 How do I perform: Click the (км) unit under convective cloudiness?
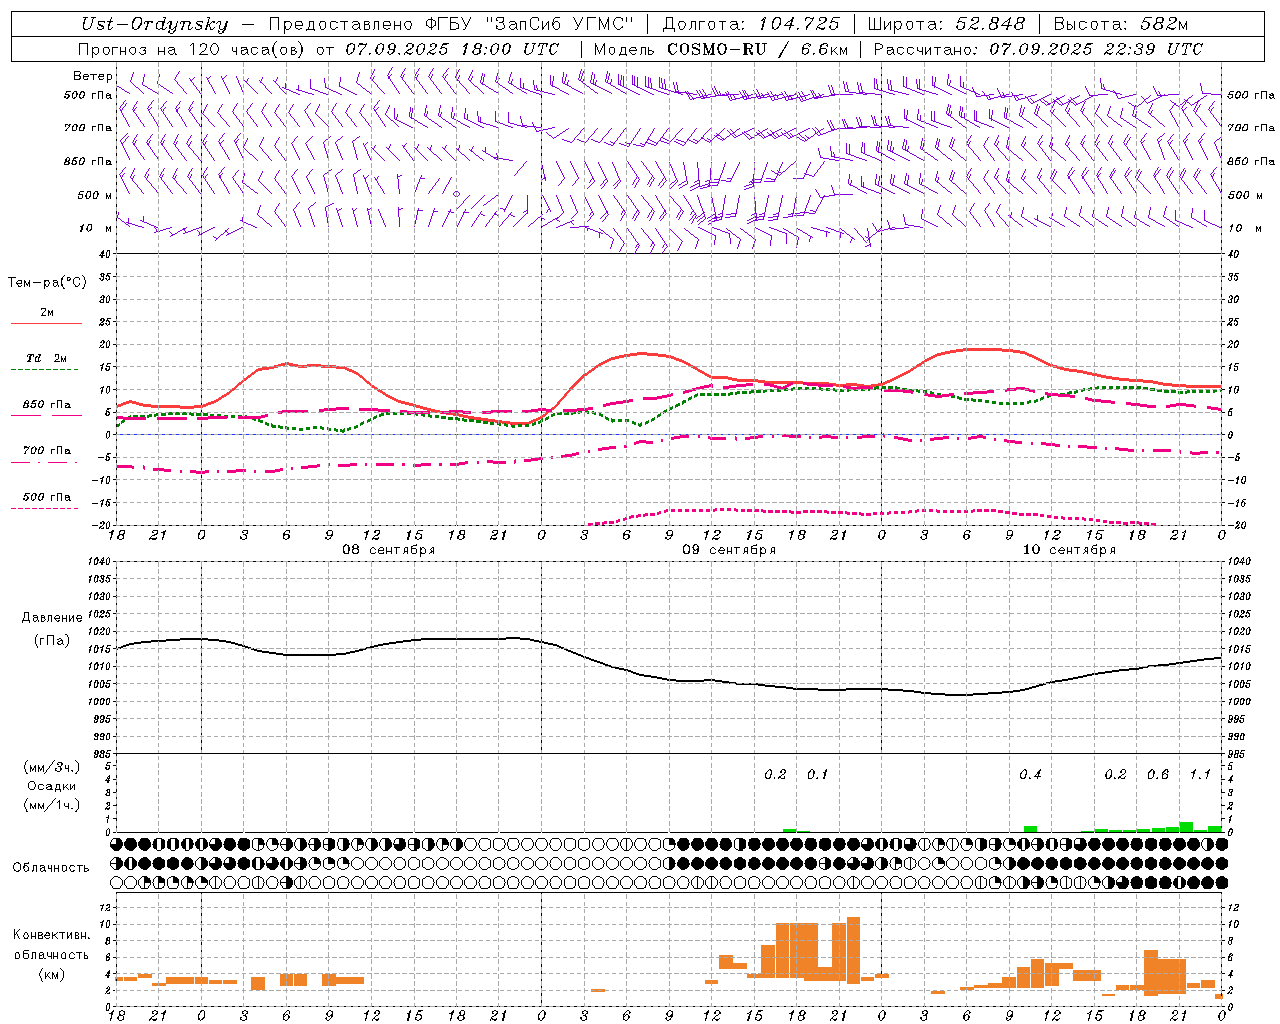point(52,974)
